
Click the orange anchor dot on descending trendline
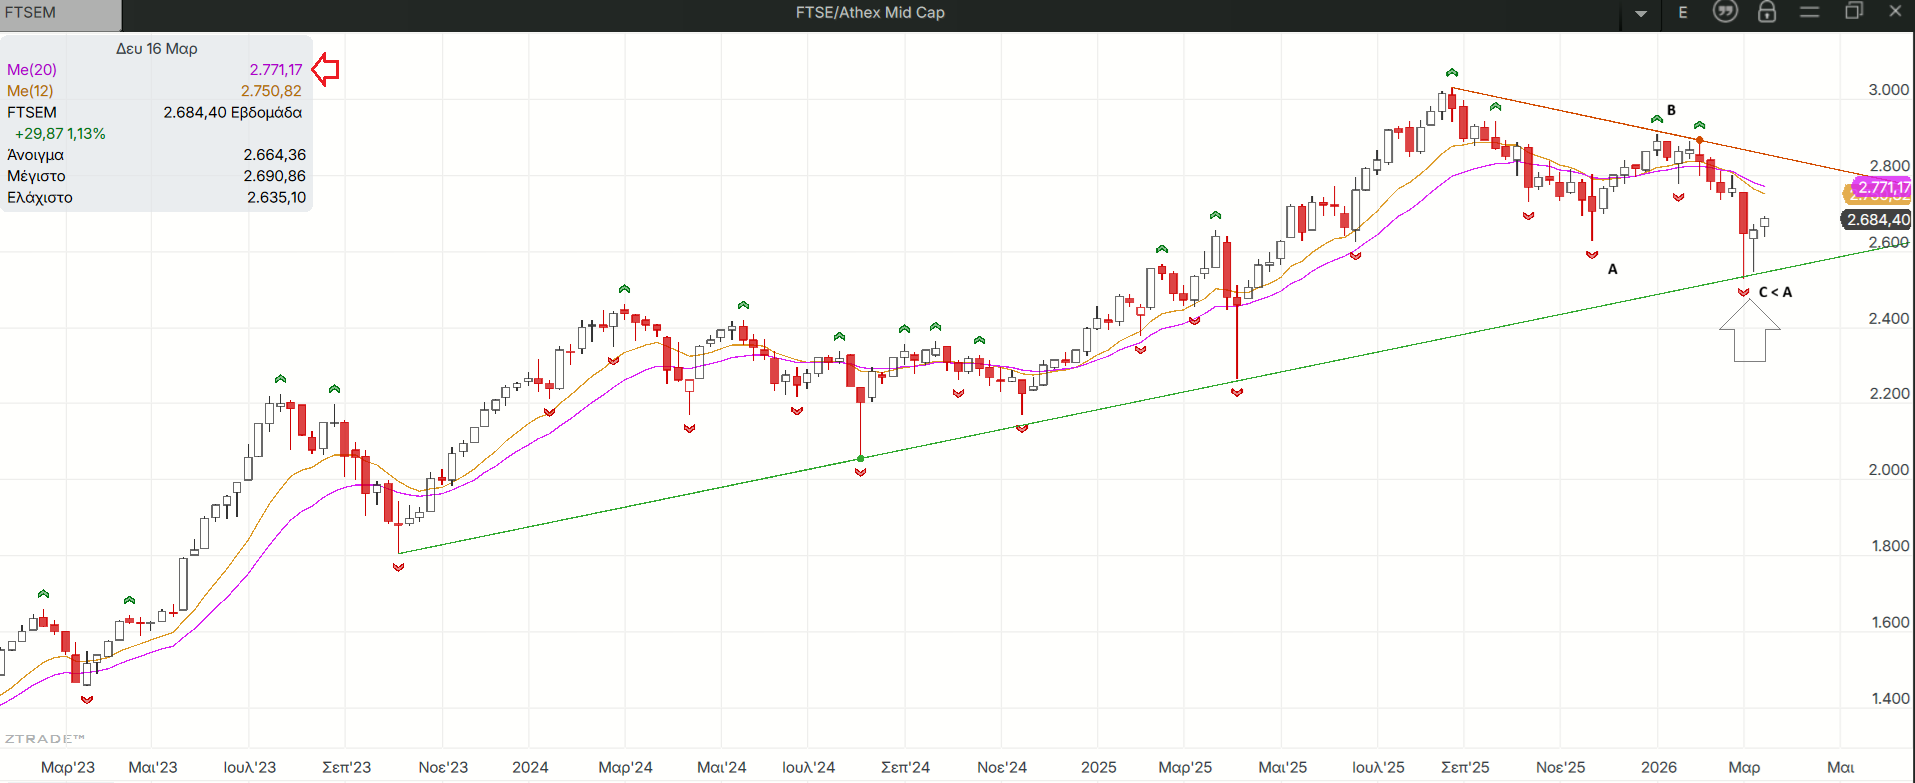click(x=1699, y=140)
